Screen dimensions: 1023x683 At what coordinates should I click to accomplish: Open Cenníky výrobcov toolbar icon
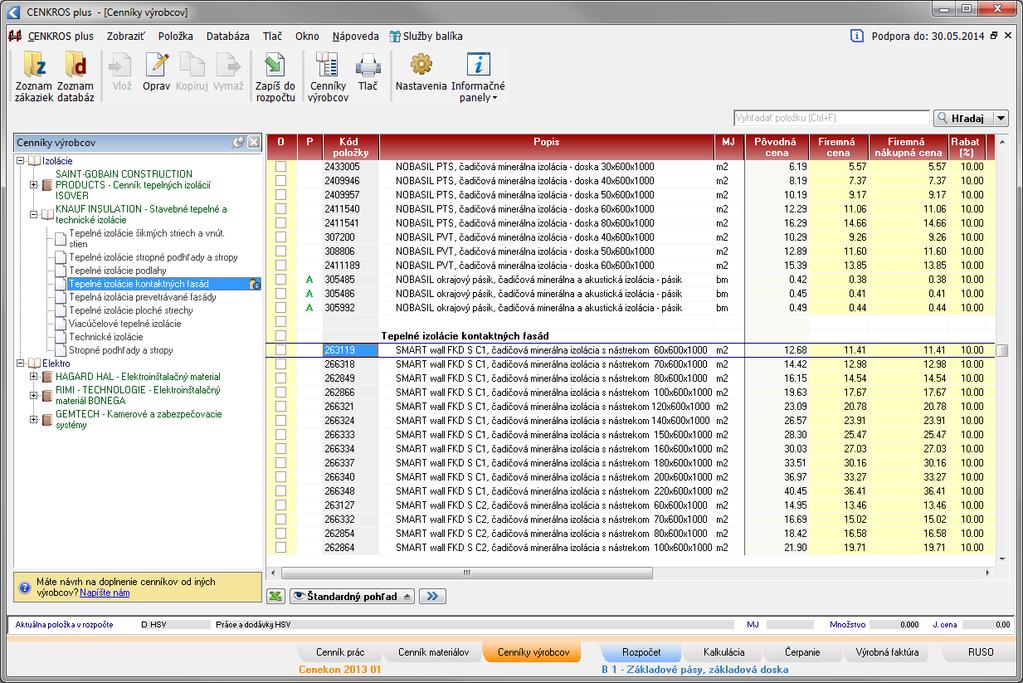pos(328,76)
